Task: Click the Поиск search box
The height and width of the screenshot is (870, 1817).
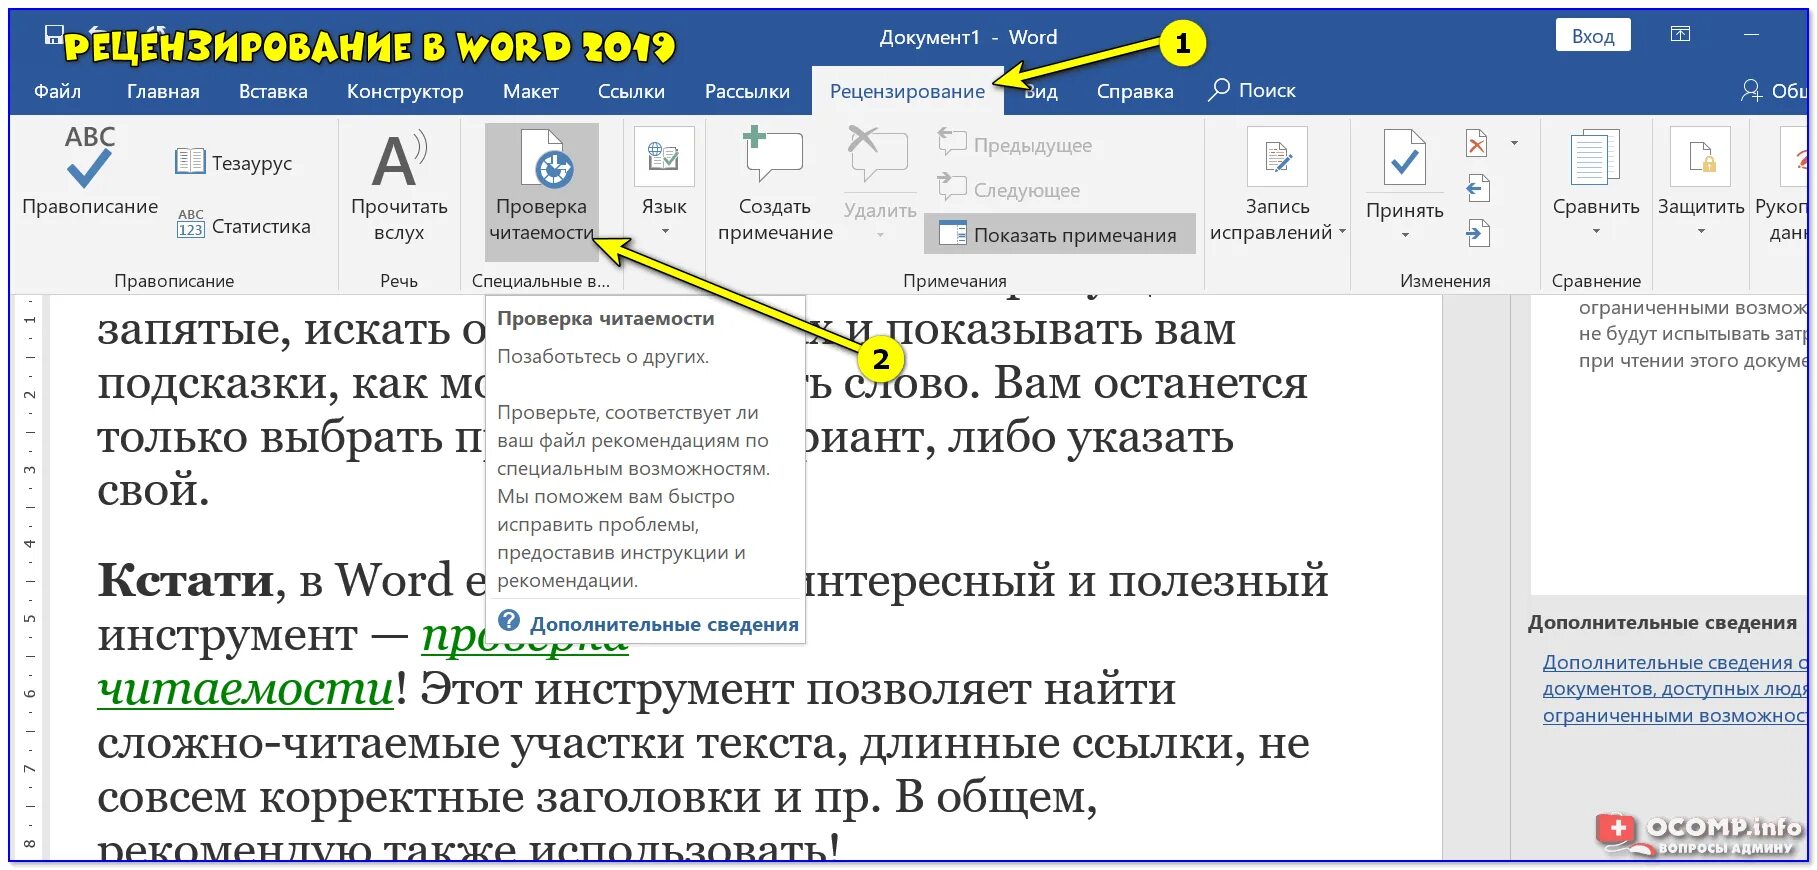Action: (x=1252, y=90)
